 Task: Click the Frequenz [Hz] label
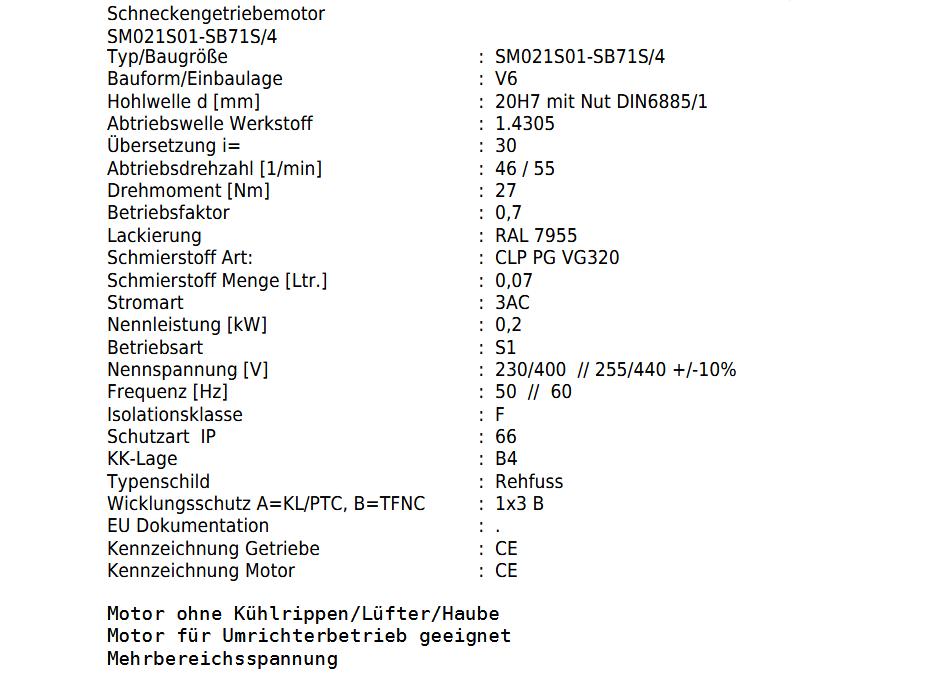pos(167,392)
